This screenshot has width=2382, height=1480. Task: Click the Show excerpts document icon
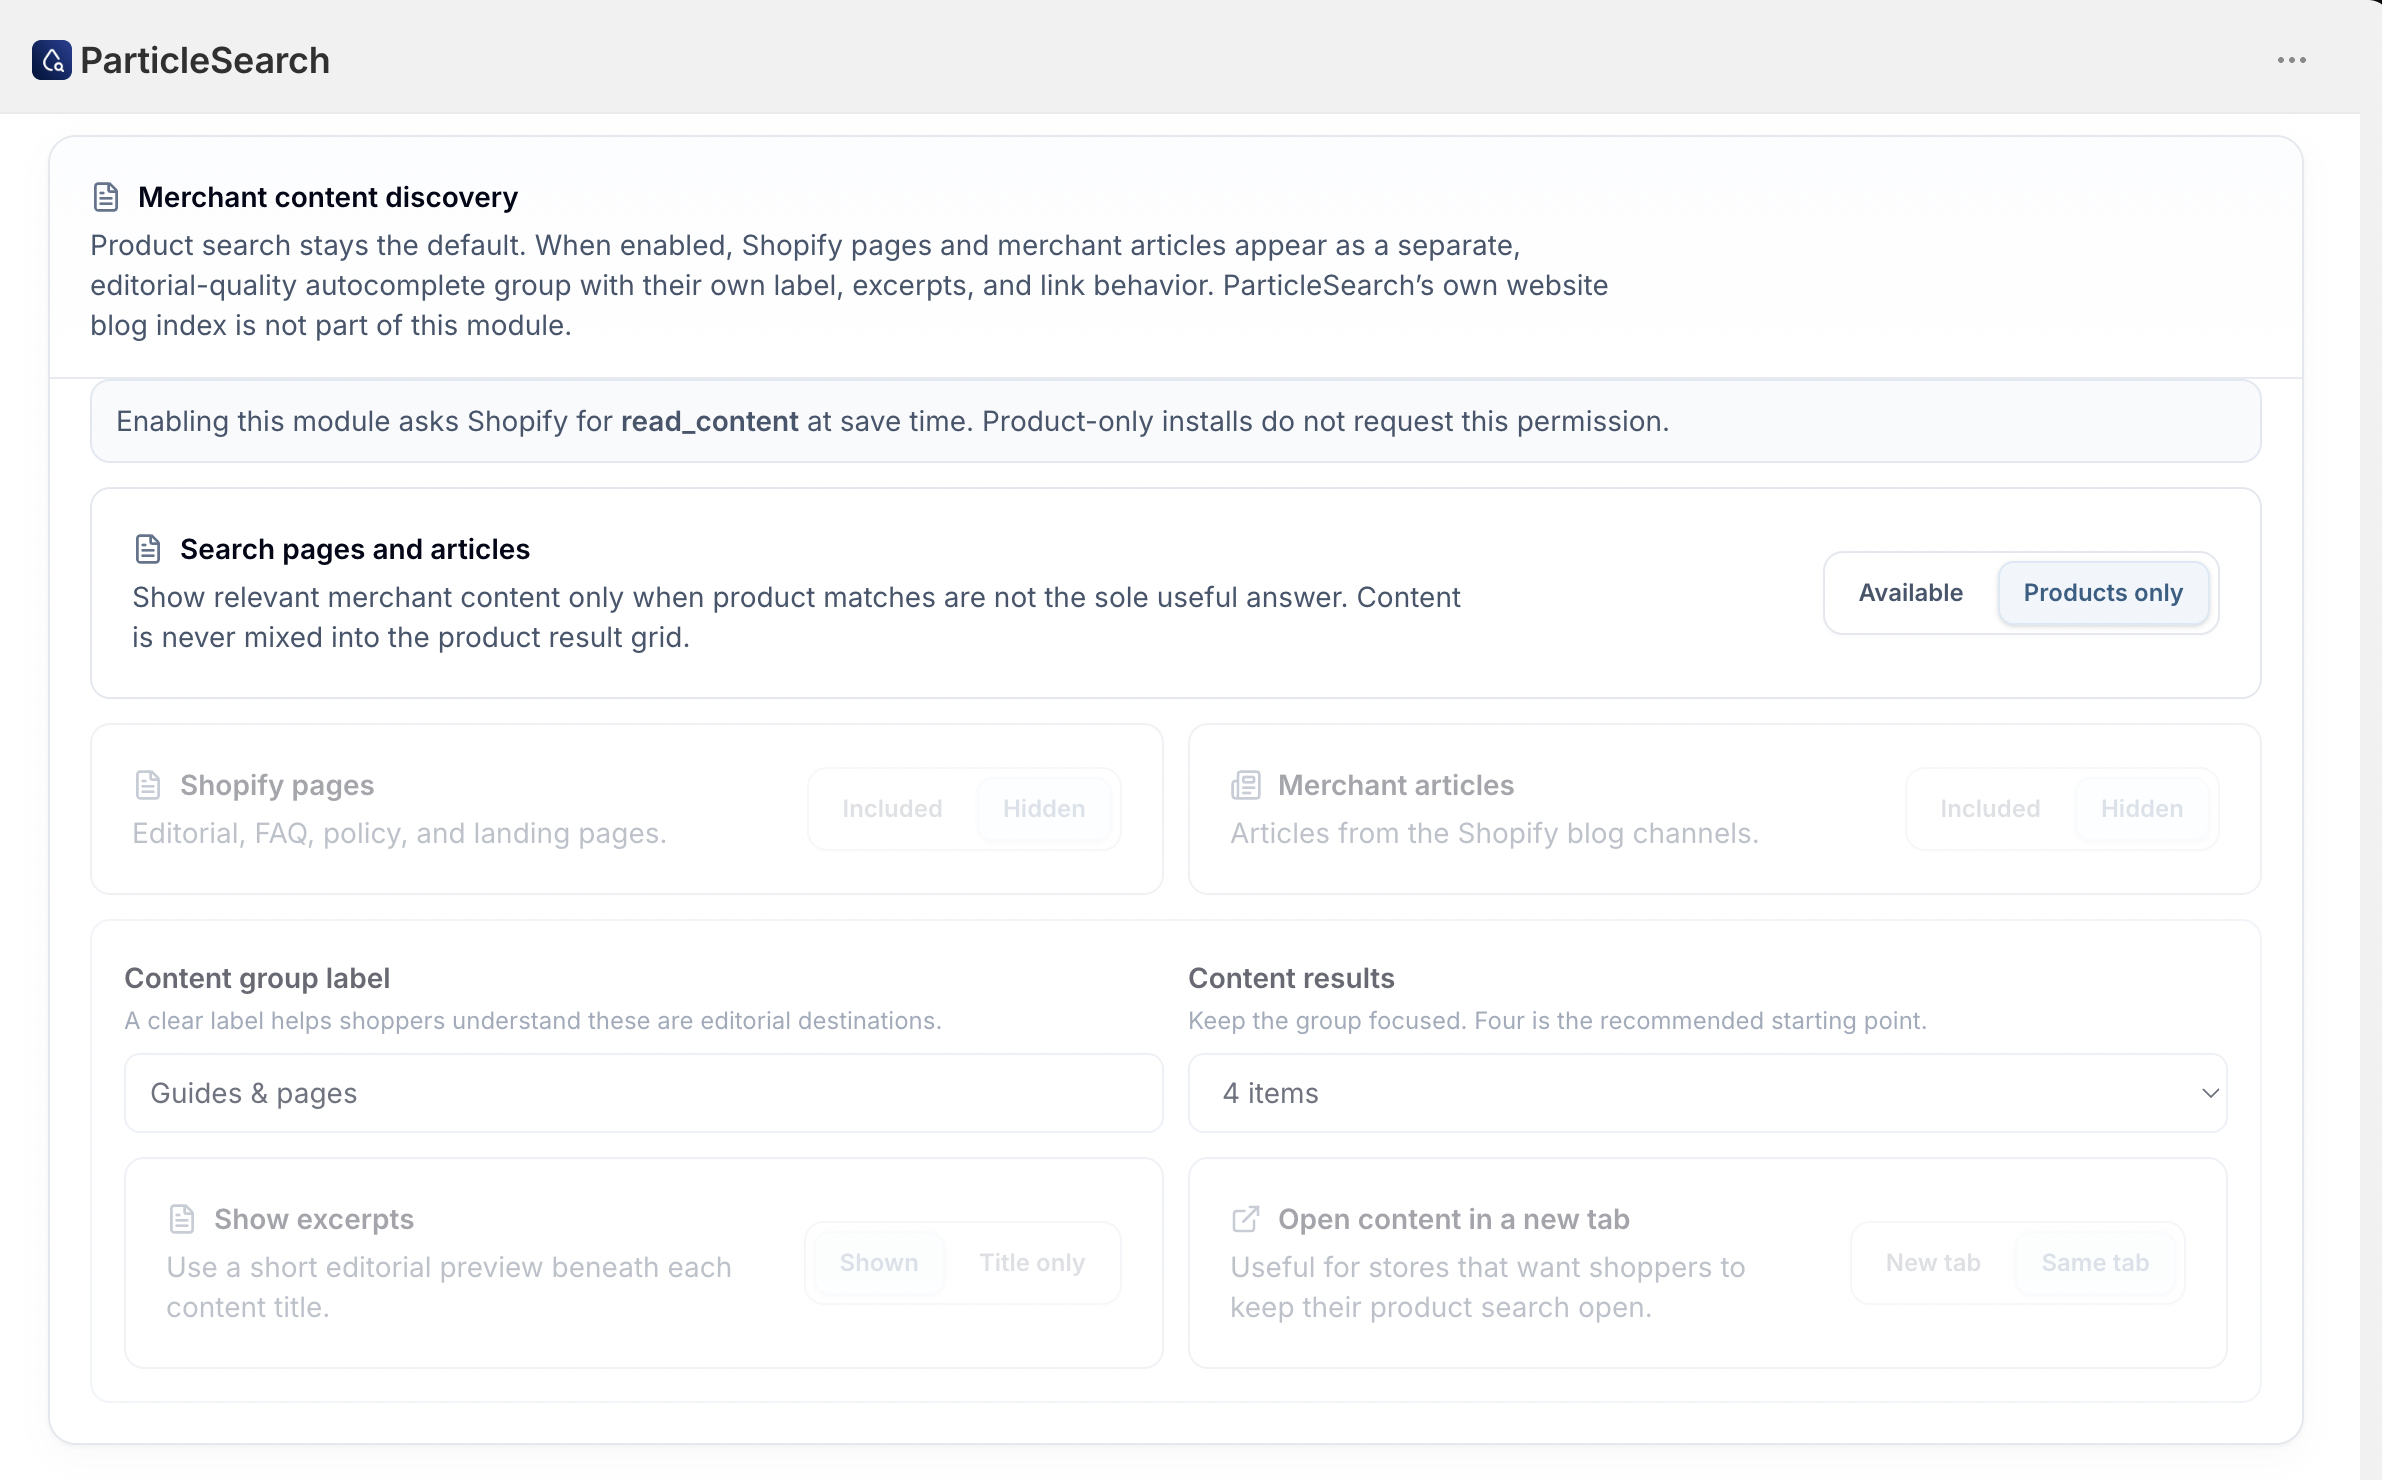coord(182,1219)
